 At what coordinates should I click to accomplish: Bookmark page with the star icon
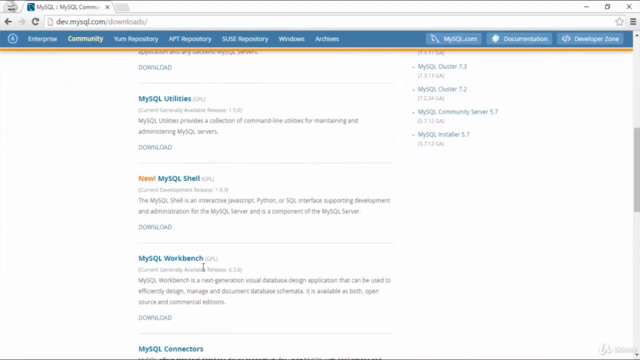[619, 22]
